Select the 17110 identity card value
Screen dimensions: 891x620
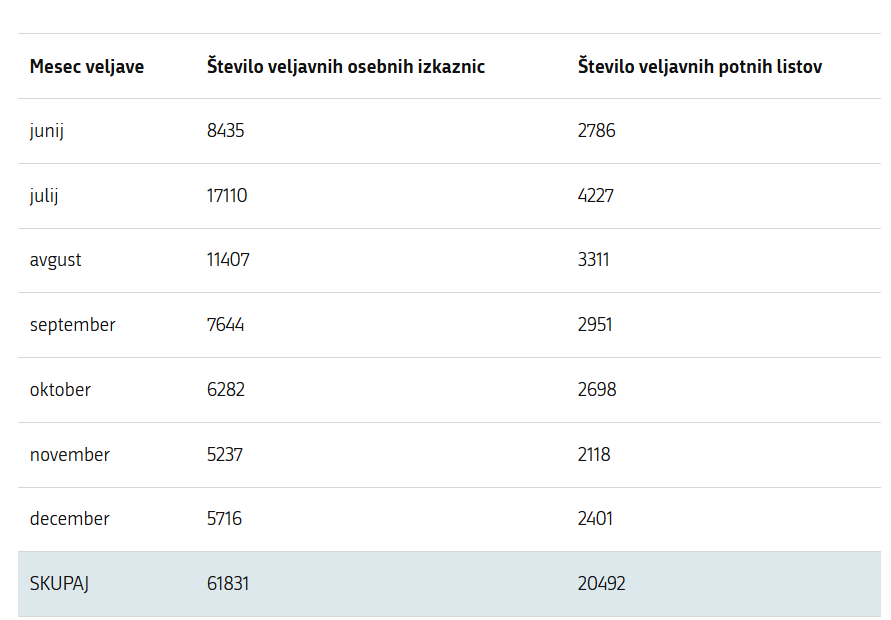(x=227, y=195)
